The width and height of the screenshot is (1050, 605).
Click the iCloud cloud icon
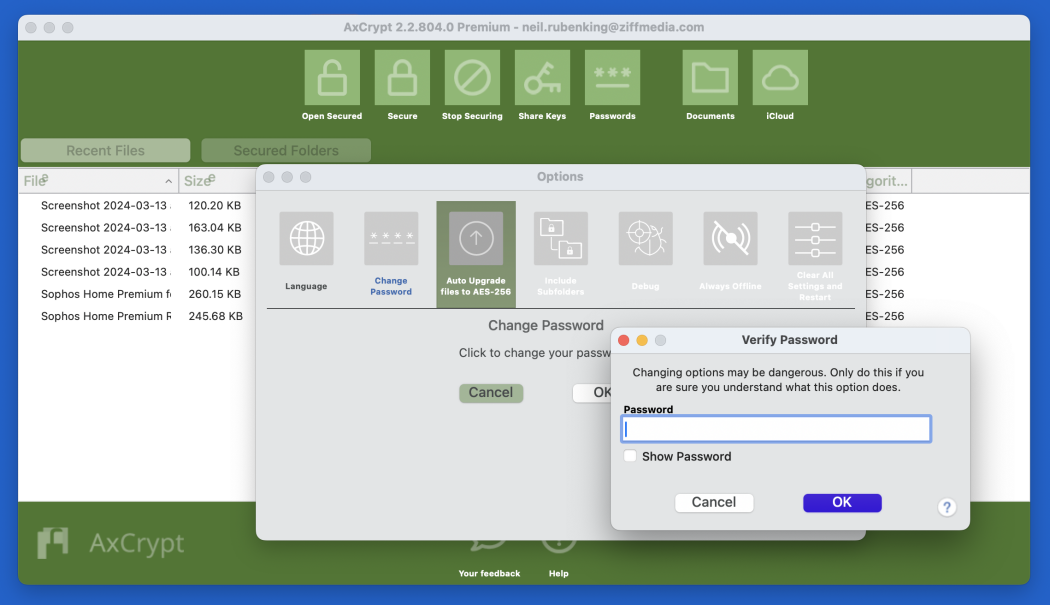coord(779,77)
